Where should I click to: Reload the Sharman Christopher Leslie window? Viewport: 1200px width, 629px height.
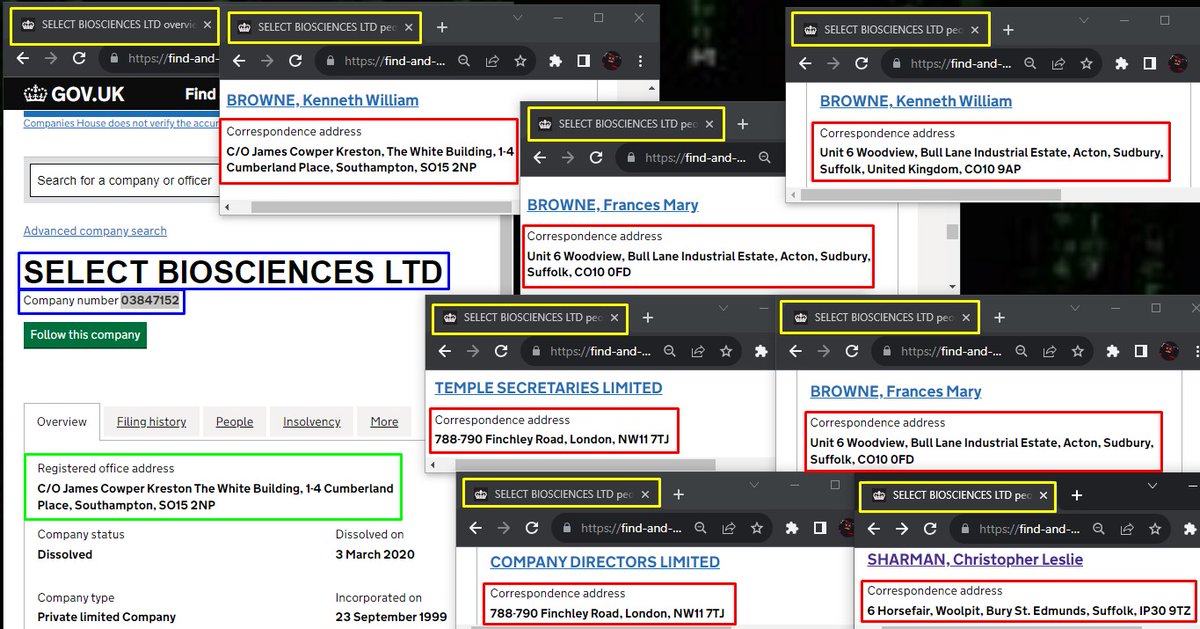point(931,529)
